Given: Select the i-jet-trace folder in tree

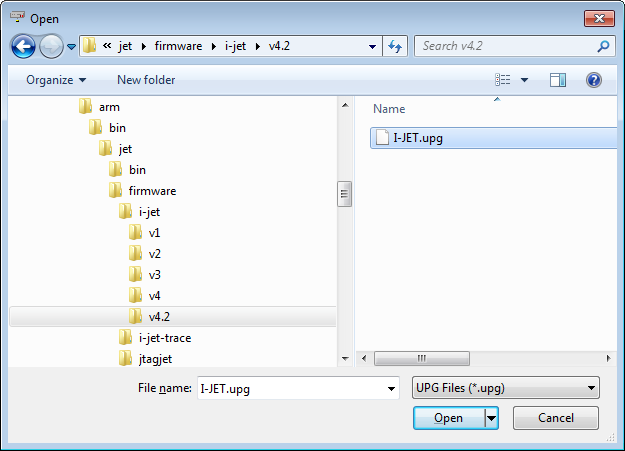Looking at the screenshot, I should point(164,338).
